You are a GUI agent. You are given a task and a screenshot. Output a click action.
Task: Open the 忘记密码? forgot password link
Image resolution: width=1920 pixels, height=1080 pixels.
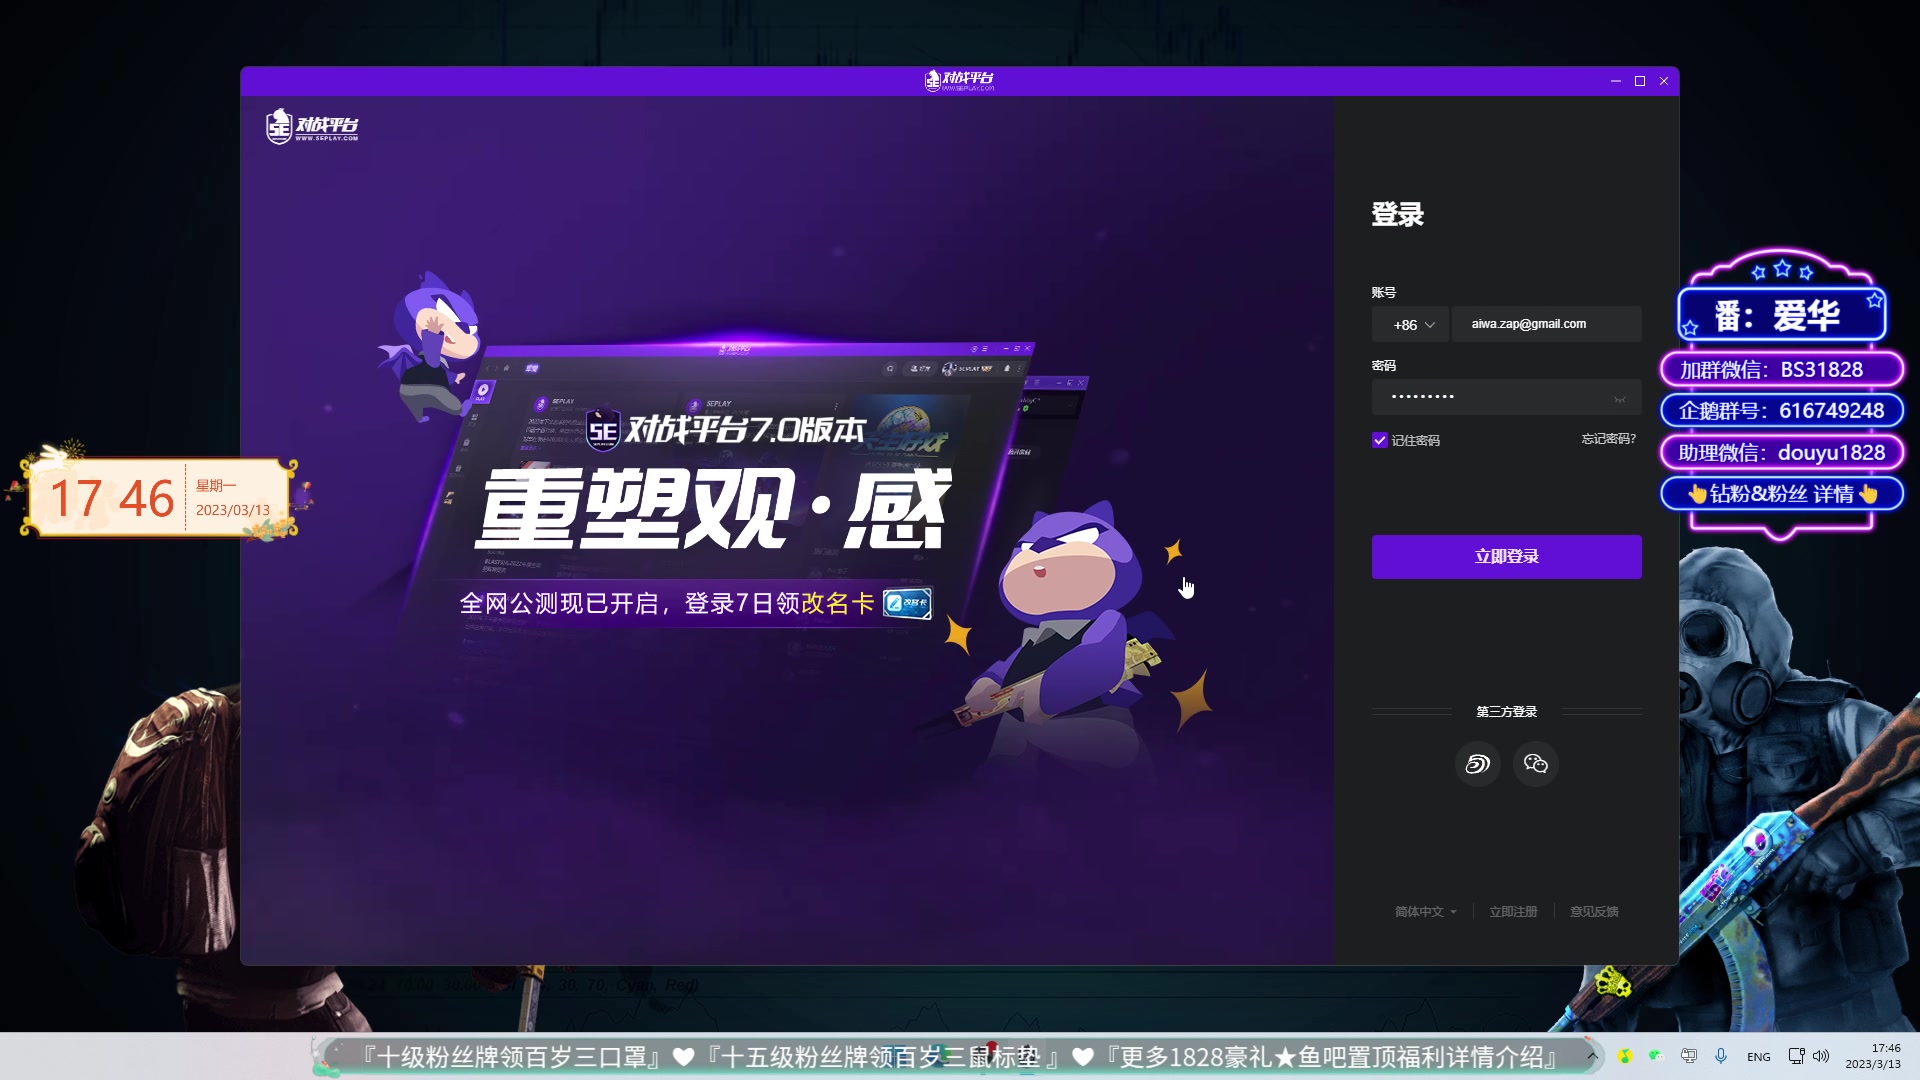pyautogui.click(x=1608, y=439)
